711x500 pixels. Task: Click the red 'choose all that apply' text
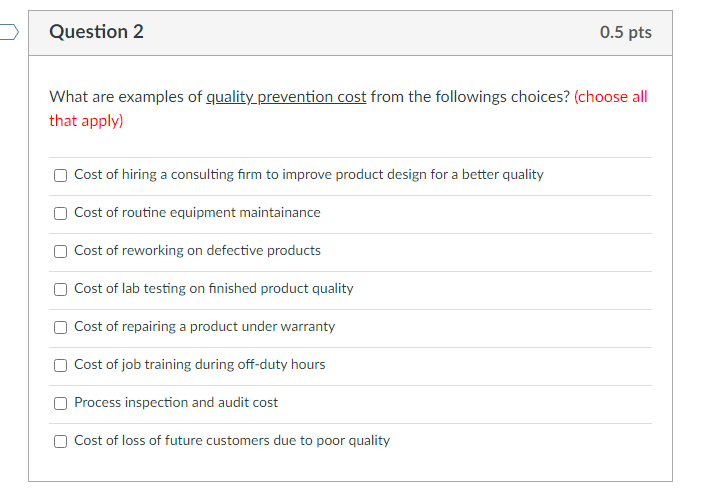click(610, 97)
